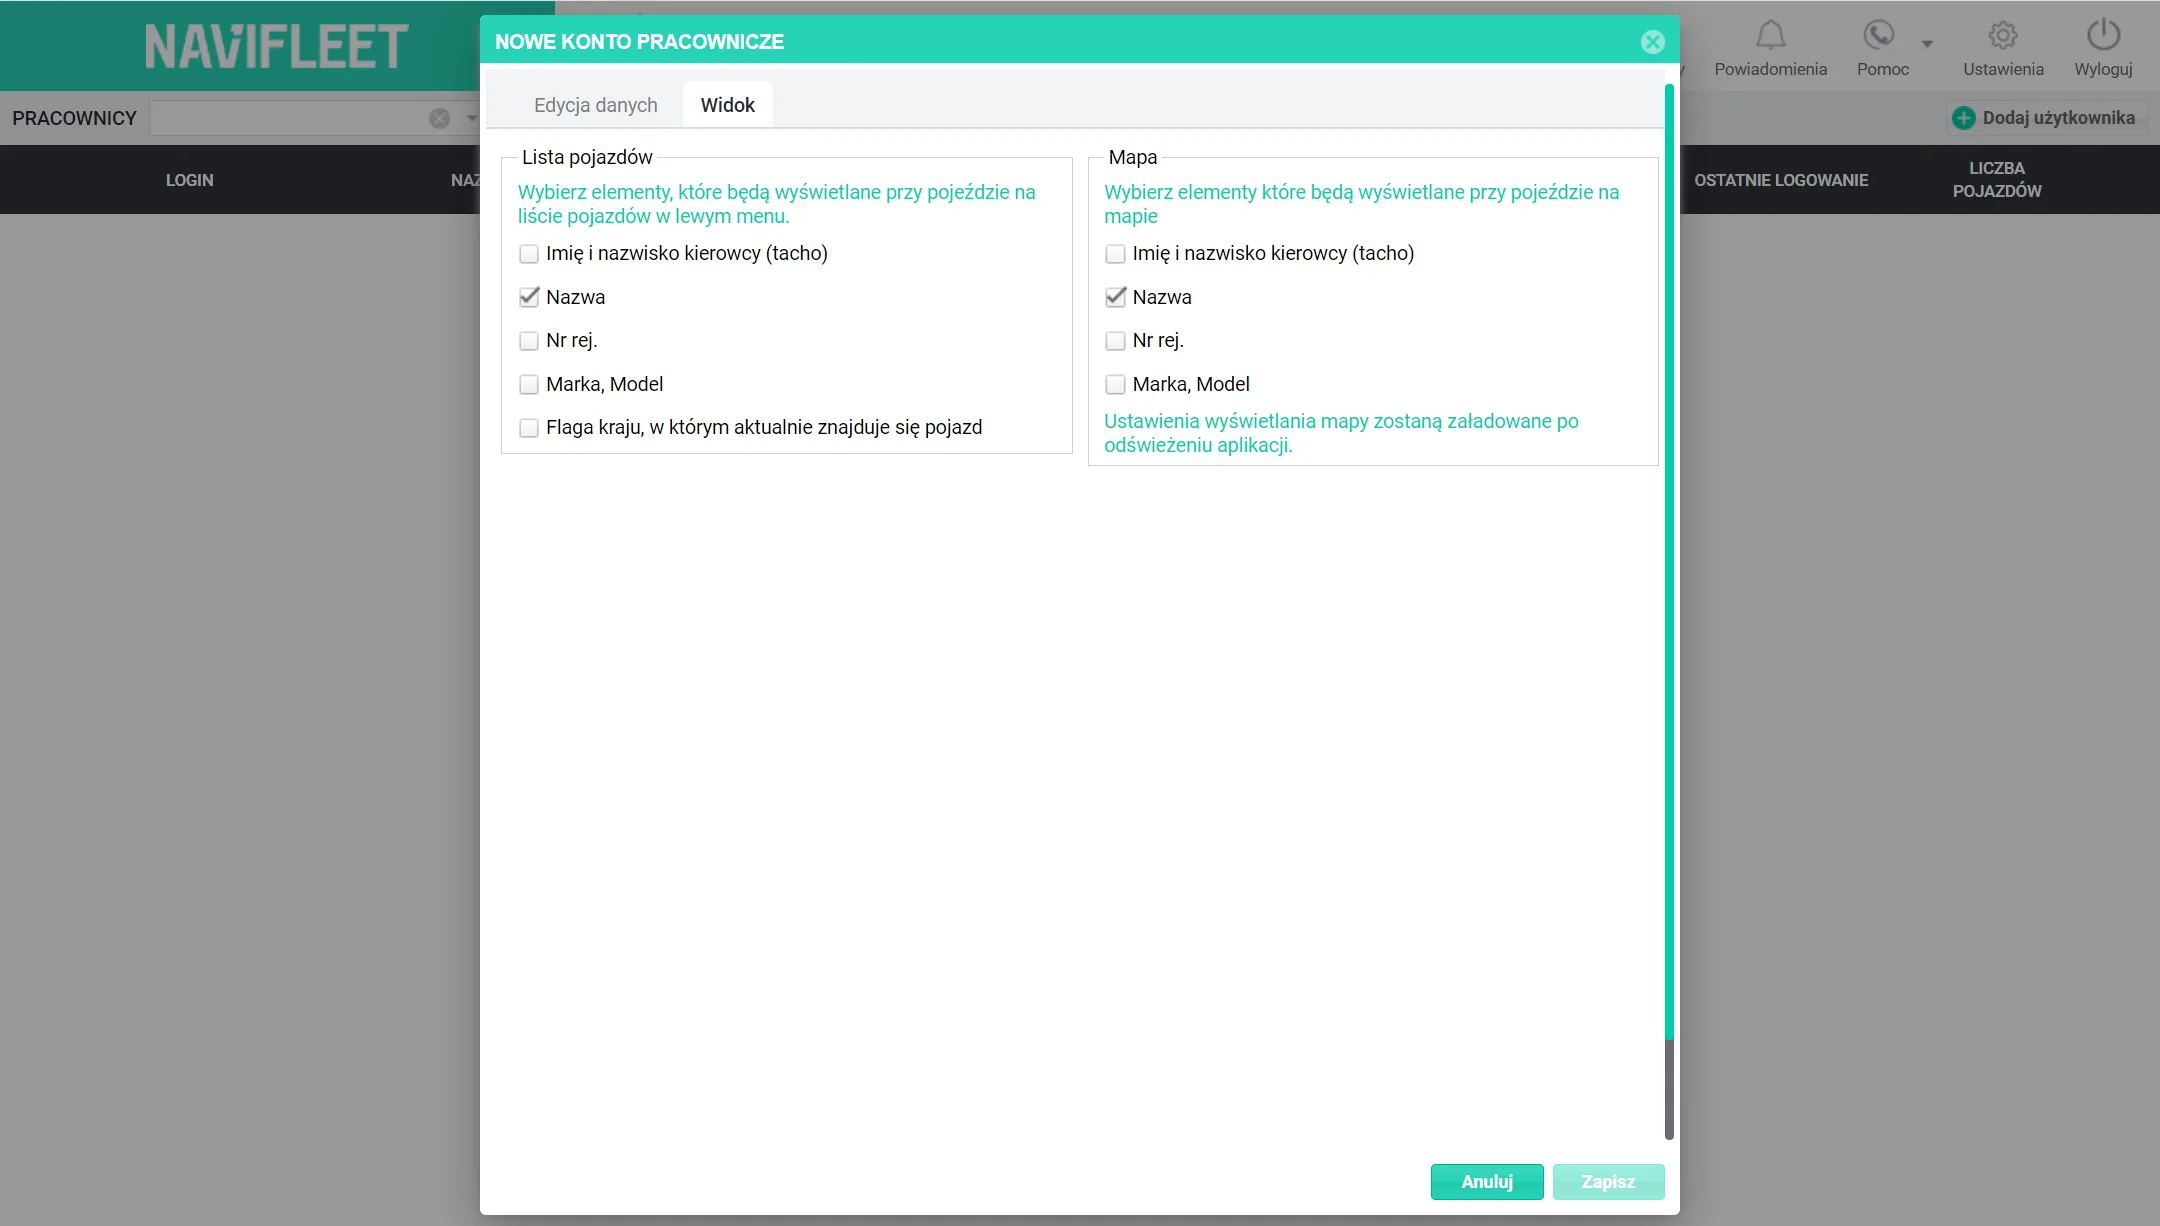Open the Pracownicy search dropdown arrow
Screen dimensions: 2160x1226
click(471, 118)
